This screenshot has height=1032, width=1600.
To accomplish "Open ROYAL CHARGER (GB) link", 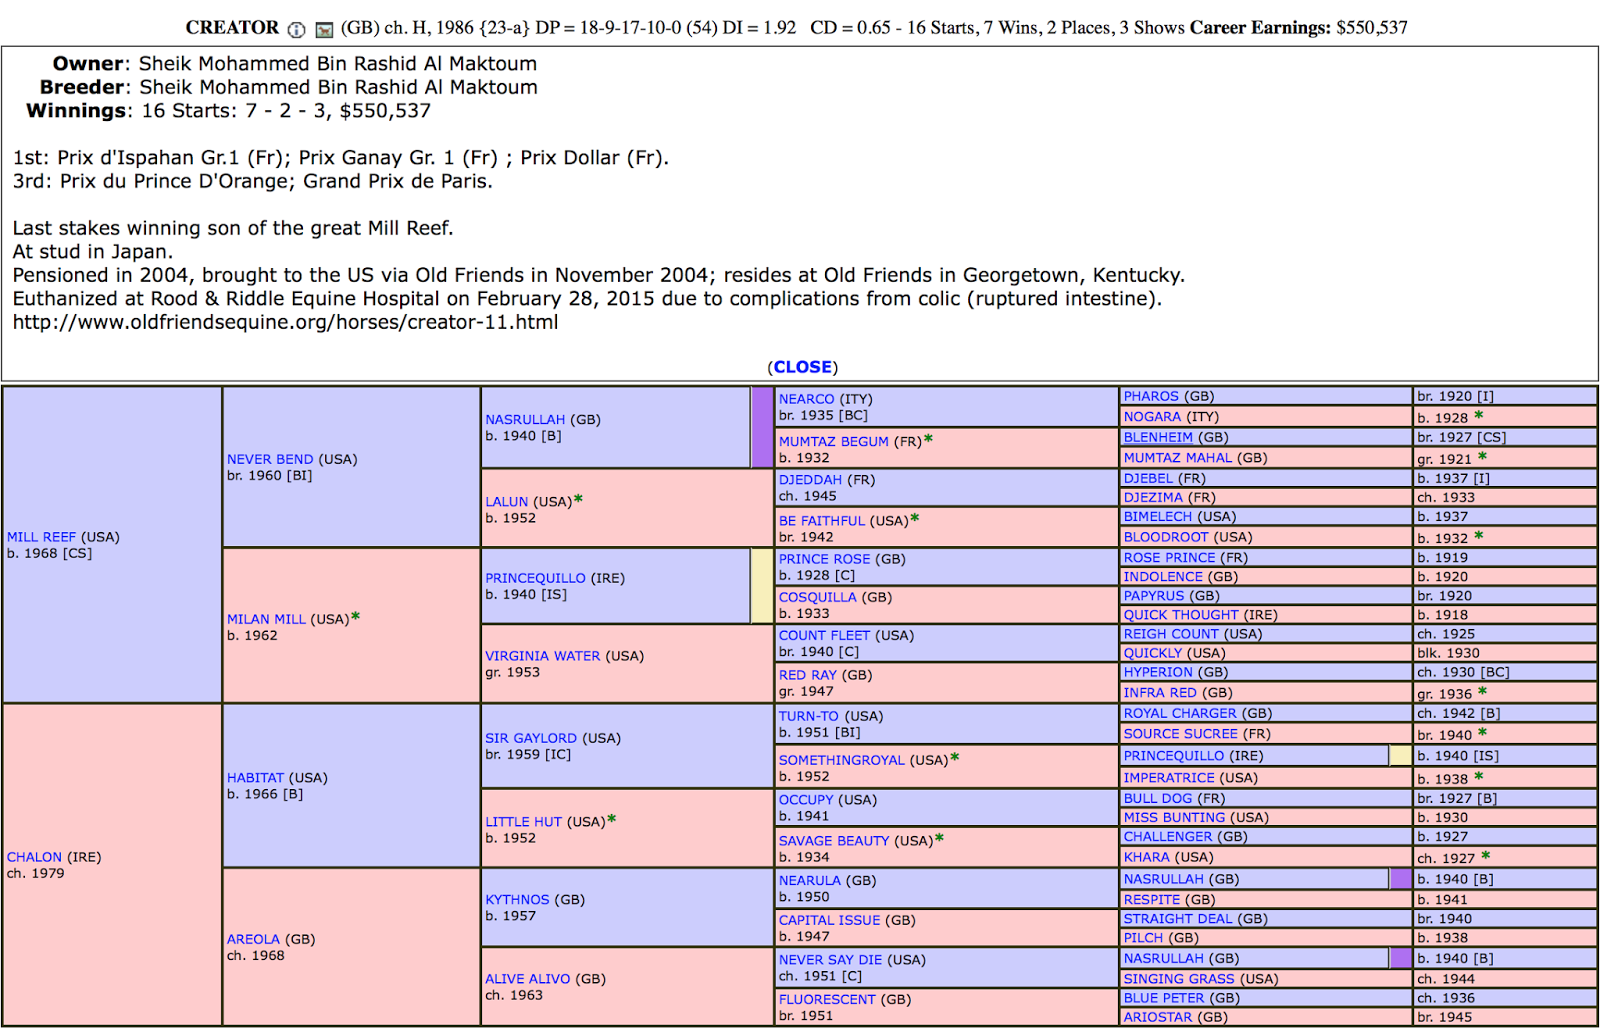I will point(1181,713).
